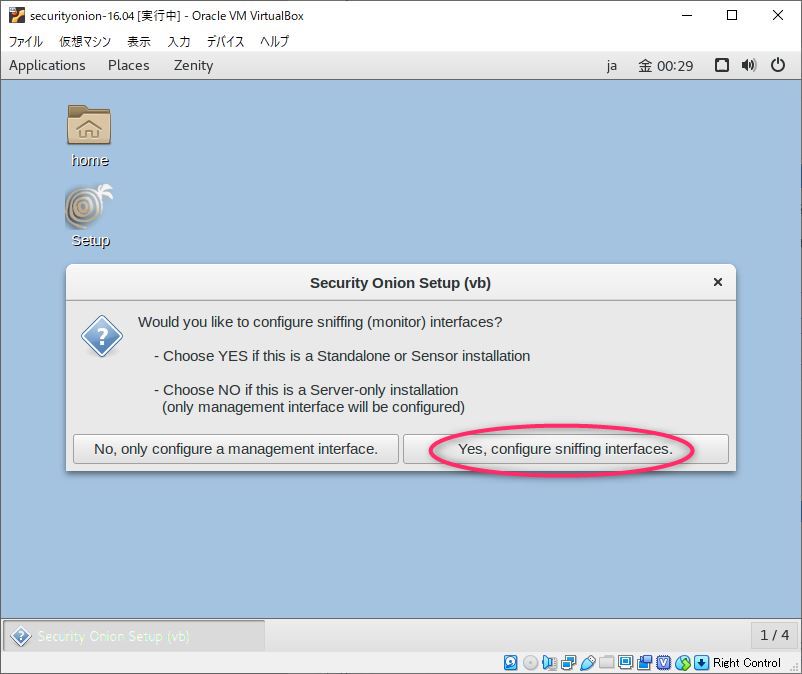Minimize the VirtualBox window
802x674 pixels.
pos(687,15)
